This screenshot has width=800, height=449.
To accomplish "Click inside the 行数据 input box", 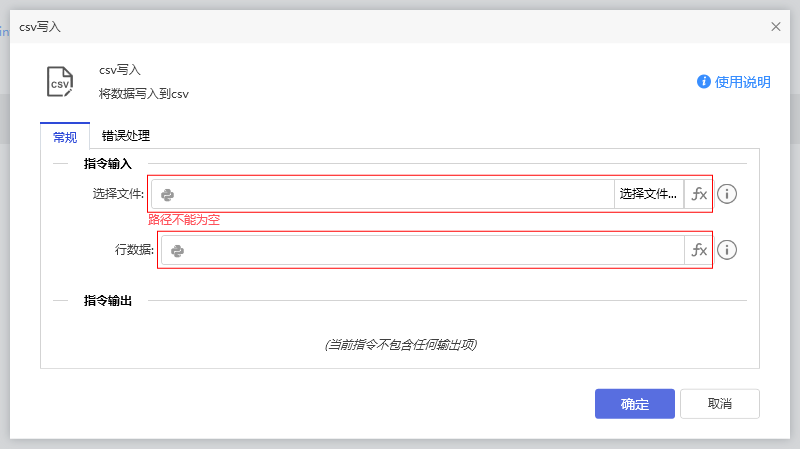I will (x=430, y=250).
